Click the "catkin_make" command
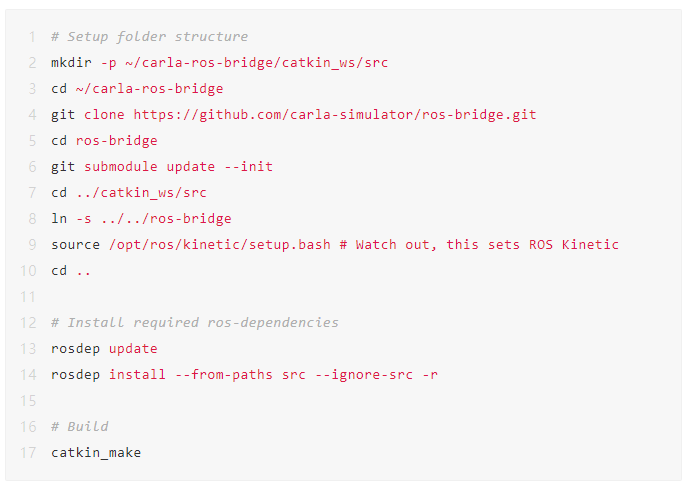 click(96, 452)
